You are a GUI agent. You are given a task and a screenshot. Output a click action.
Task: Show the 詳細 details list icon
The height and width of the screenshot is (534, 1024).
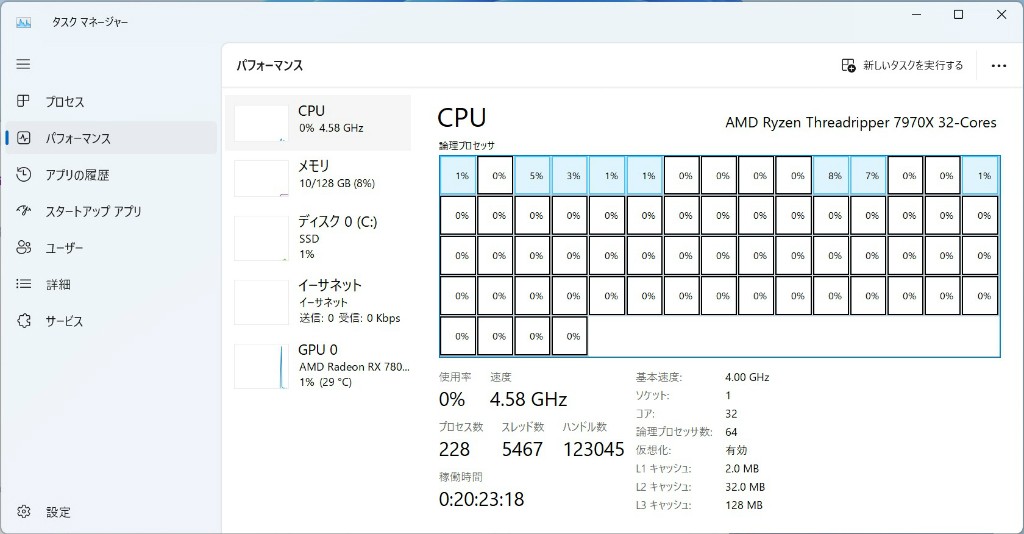coord(24,284)
